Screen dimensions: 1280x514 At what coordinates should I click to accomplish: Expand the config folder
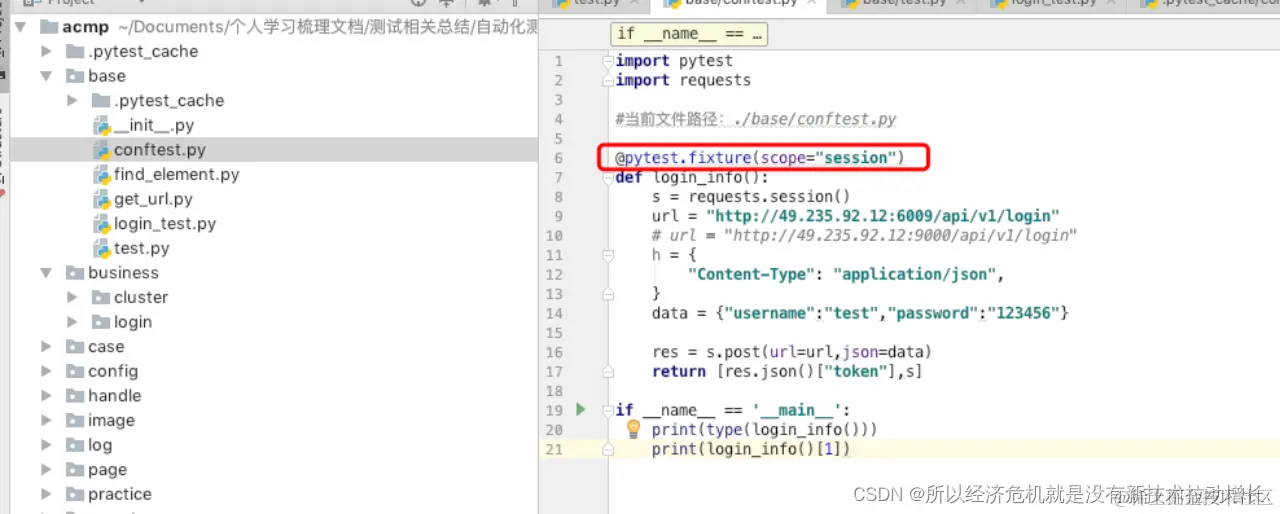(46, 371)
